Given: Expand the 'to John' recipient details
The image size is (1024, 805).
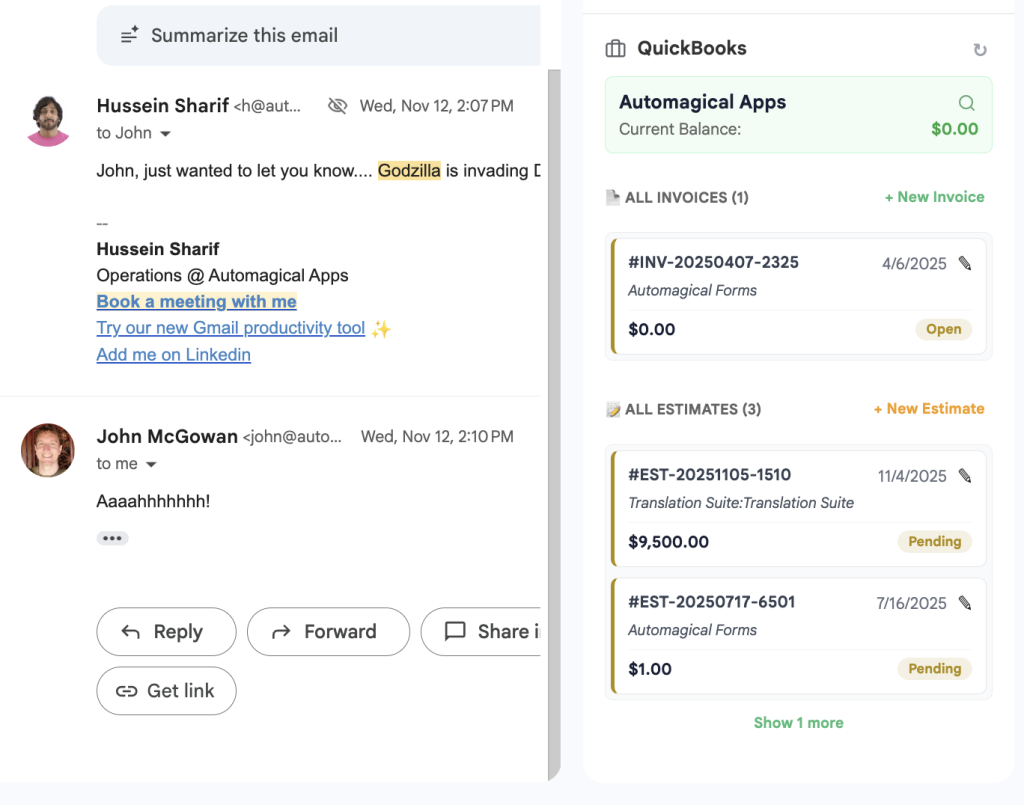Looking at the screenshot, I should [x=166, y=134].
